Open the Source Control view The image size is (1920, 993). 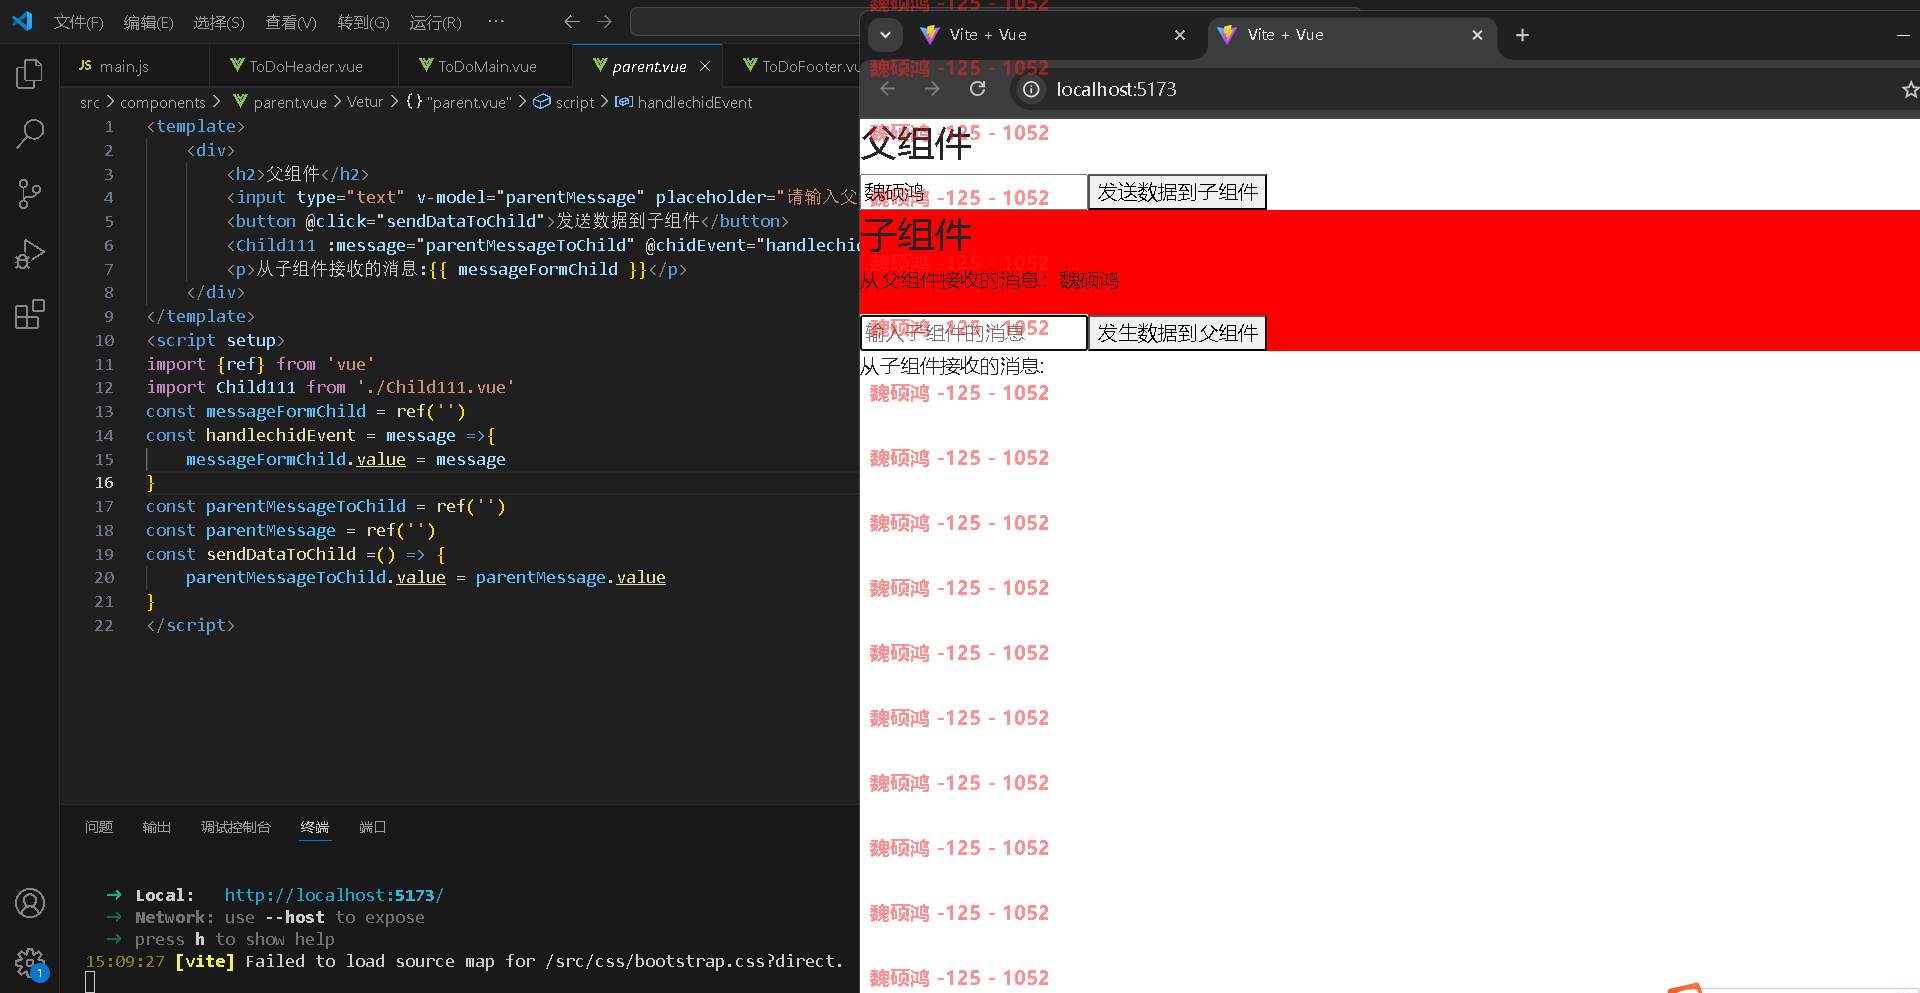pyautogui.click(x=30, y=194)
